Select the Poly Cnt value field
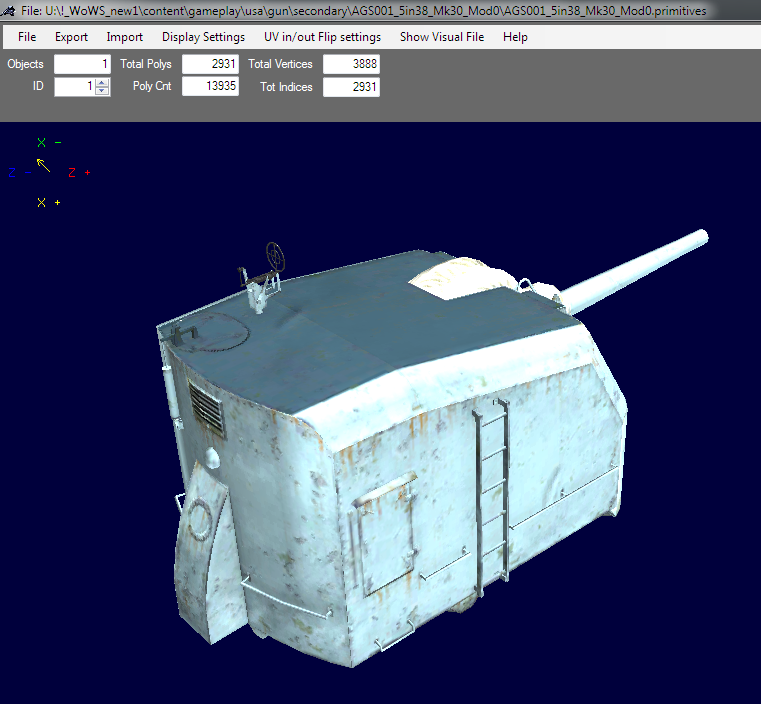Screen dimensions: 761x704 click(x=210, y=87)
